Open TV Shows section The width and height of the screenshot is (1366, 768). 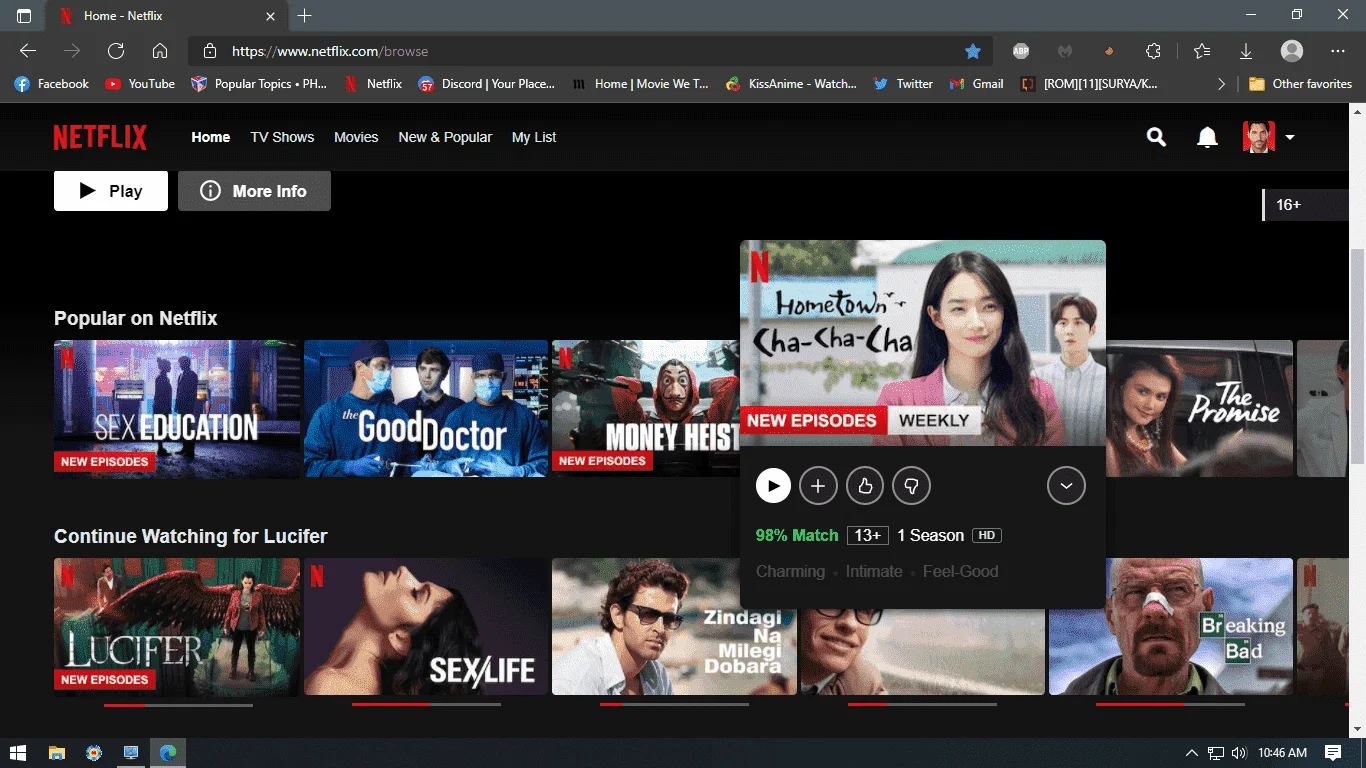click(x=282, y=137)
